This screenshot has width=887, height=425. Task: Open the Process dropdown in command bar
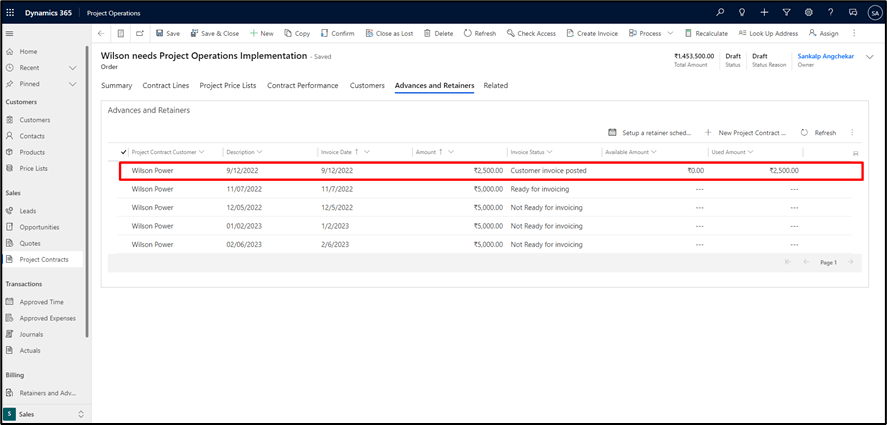coord(650,33)
